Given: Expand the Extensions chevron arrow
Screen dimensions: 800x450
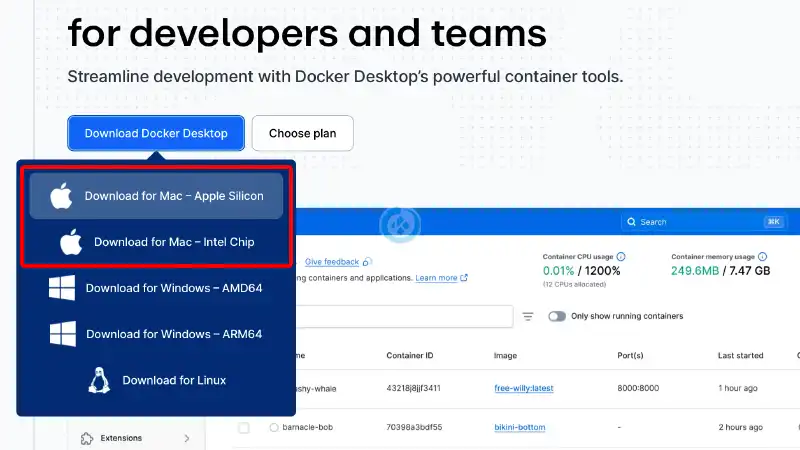Looking at the screenshot, I should pyautogui.click(x=187, y=438).
